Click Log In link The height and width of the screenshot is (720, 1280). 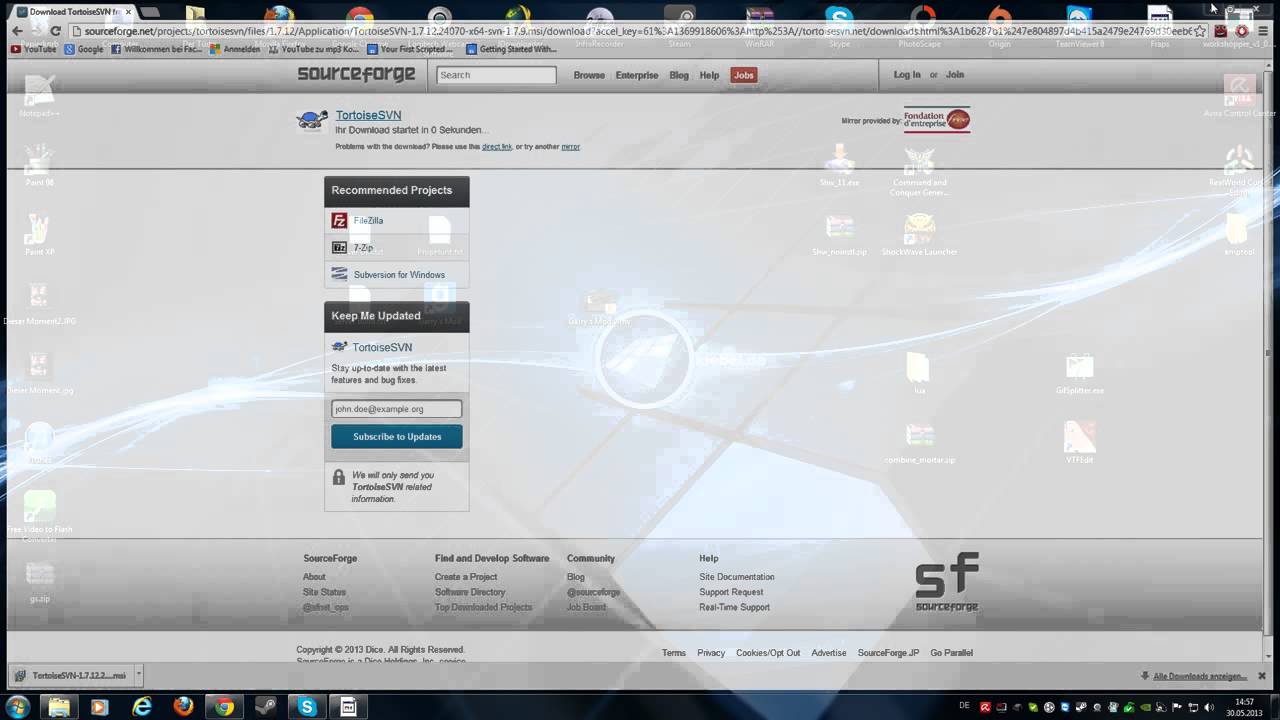[907, 74]
